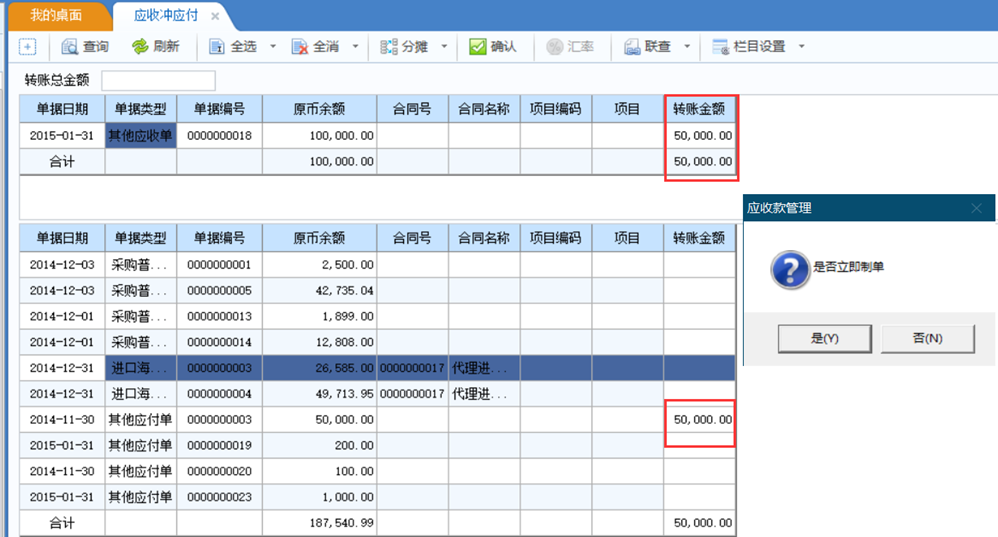Viewport: 998px width, 537px height.
Task: Select the 其他应付单 row numbered 0000000019
Action: [x=377, y=445]
